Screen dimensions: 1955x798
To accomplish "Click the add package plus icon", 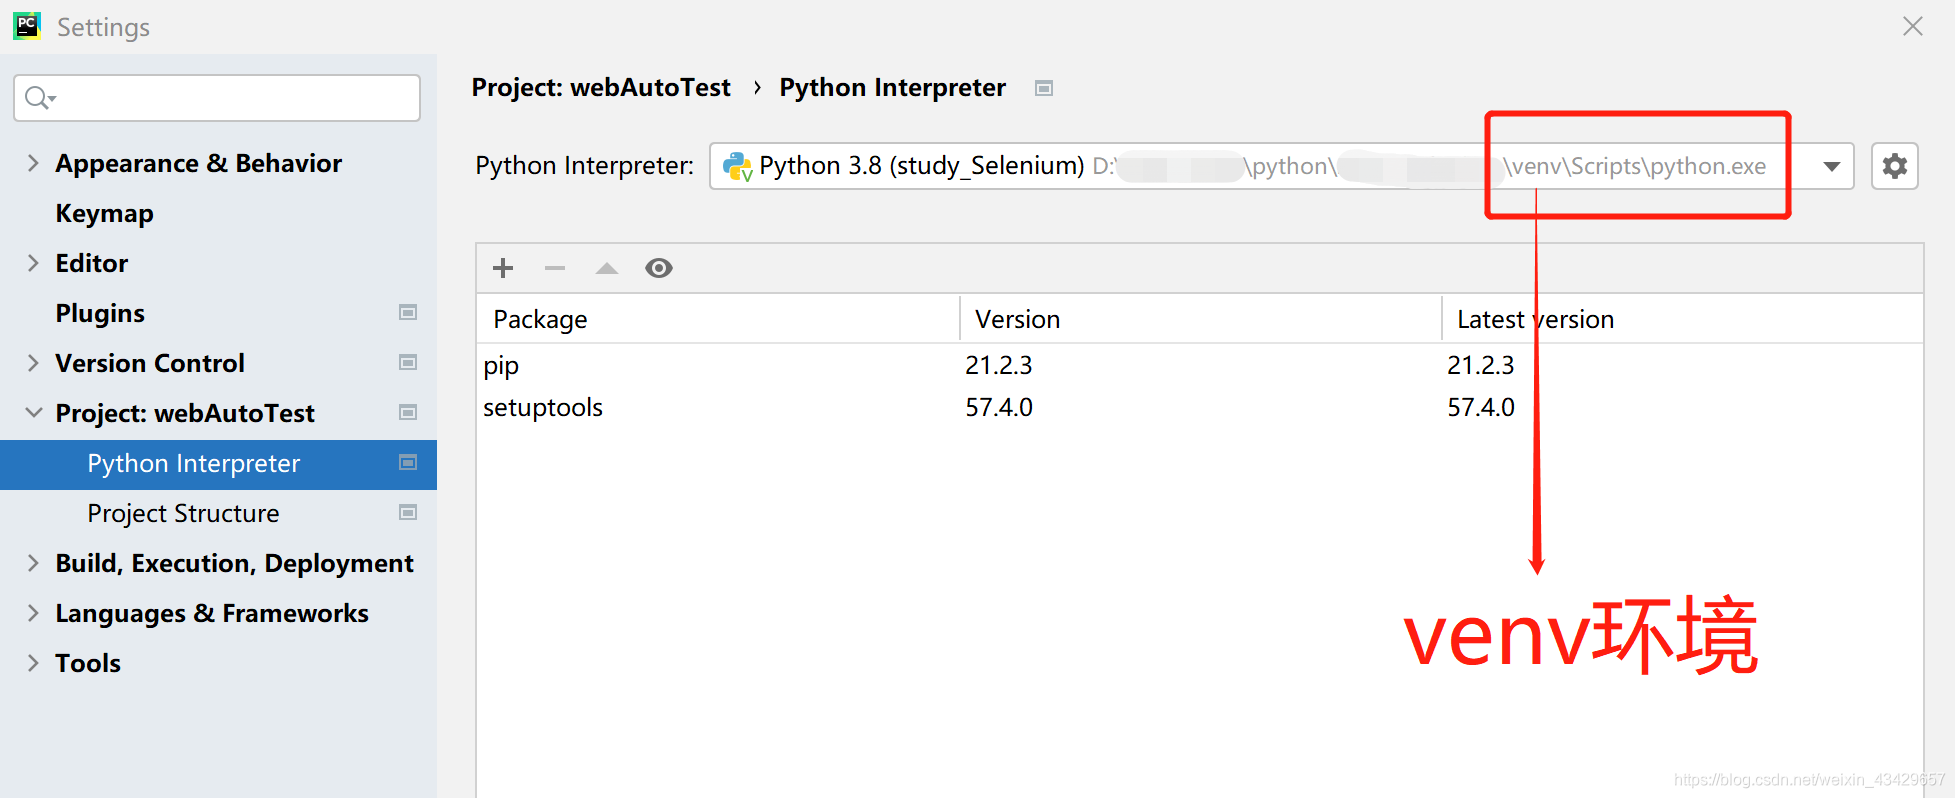I will 503,268.
